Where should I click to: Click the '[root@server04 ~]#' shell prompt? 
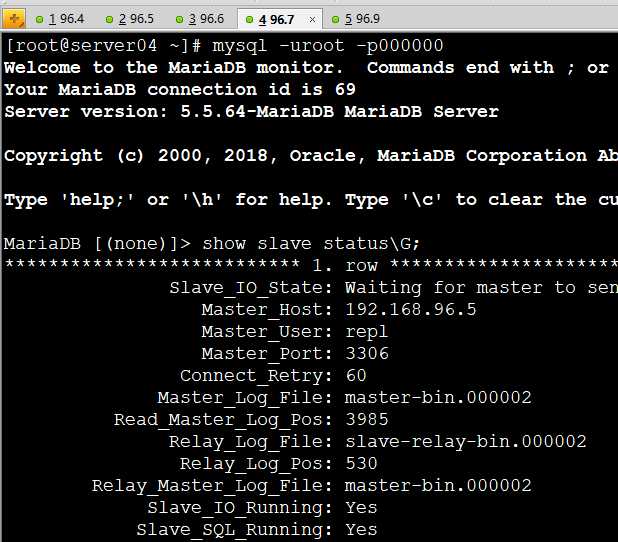pyautogui.click(x=103, y=46)
